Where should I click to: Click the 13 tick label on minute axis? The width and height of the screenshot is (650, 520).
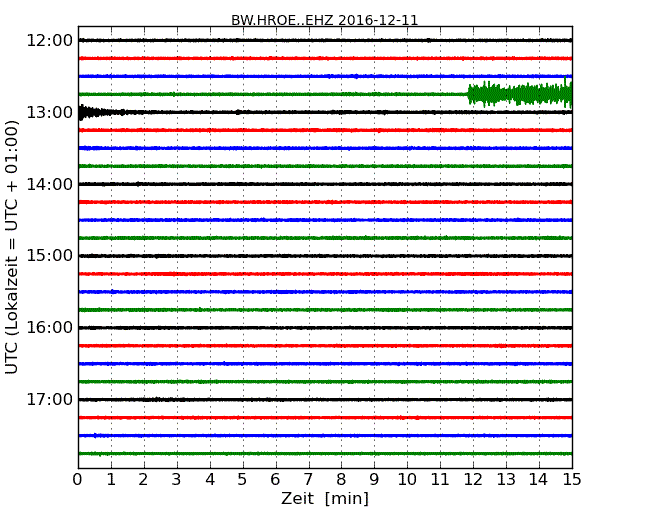[x=506, y=480]
